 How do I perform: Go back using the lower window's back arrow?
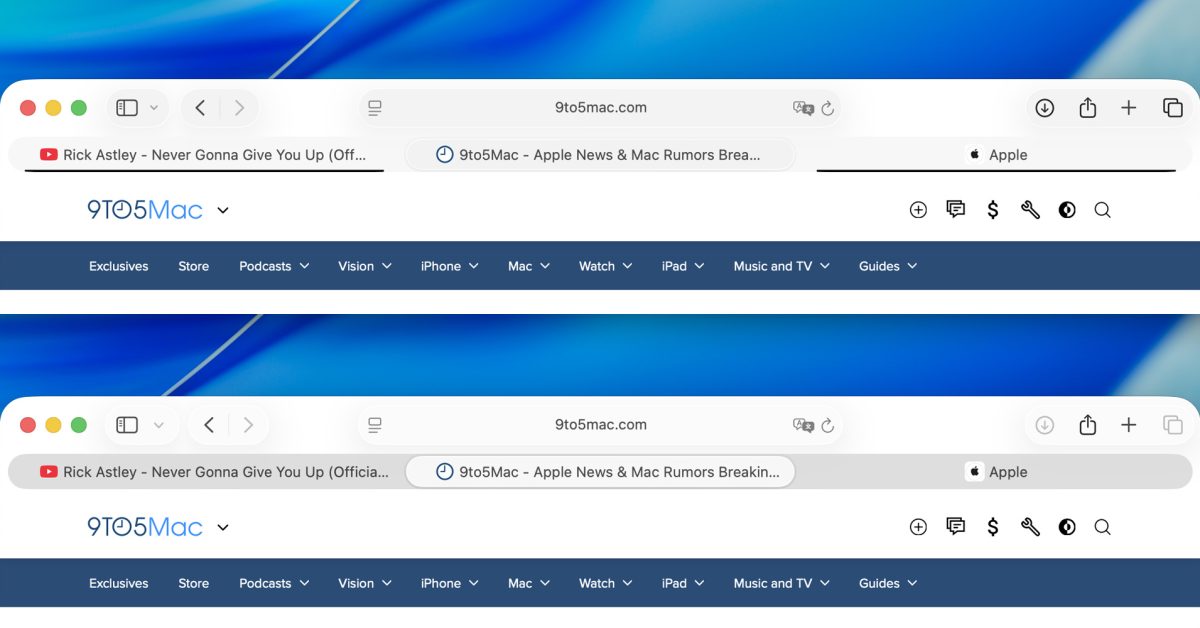pyautogui.click(x=209, y=425)
